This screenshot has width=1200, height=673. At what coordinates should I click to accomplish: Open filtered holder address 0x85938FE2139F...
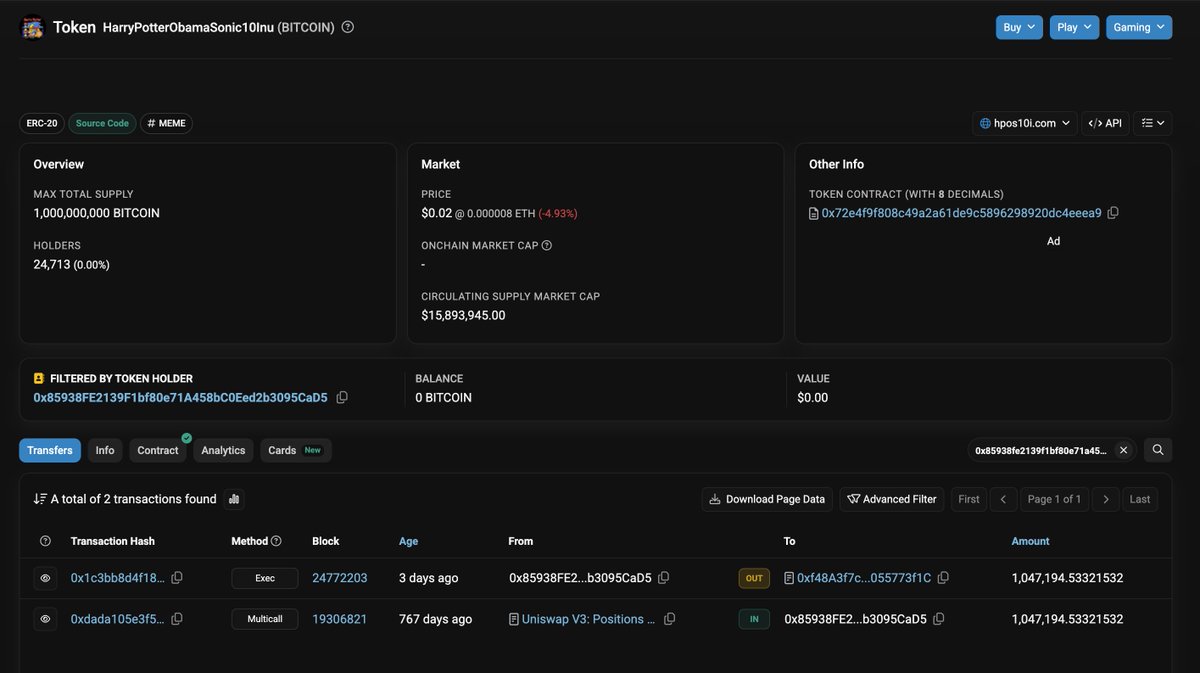coord(180,397)
